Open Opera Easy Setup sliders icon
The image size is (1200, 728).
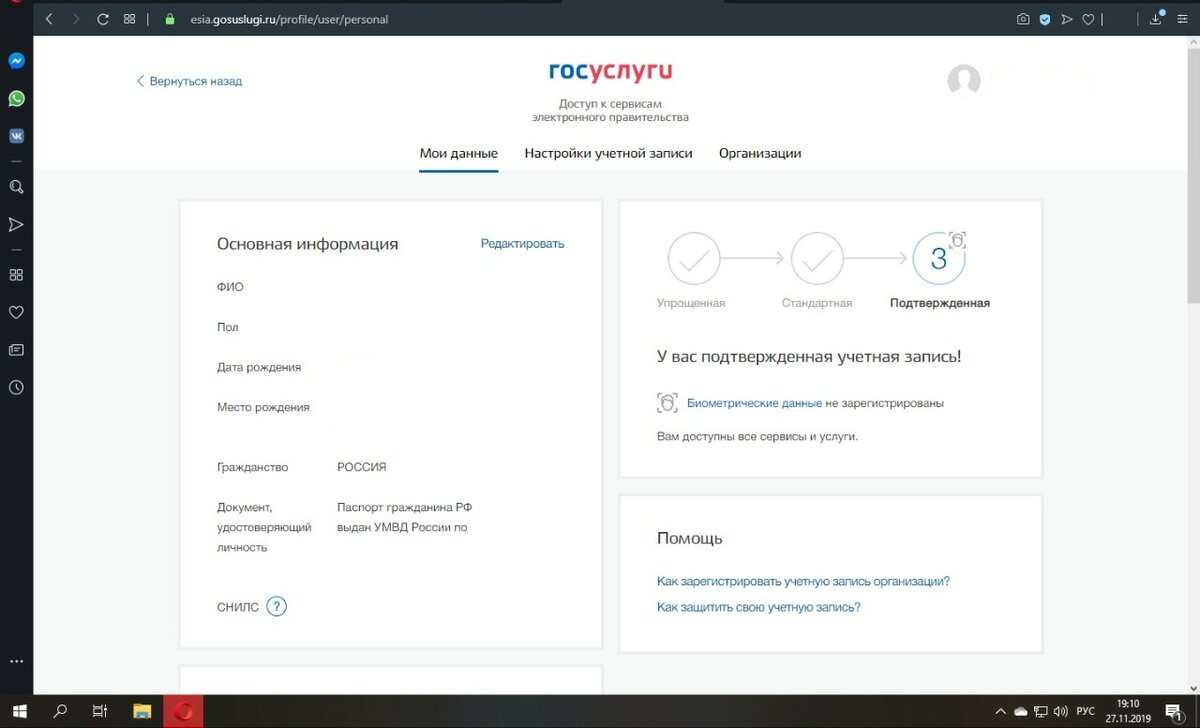point(1182,19)
